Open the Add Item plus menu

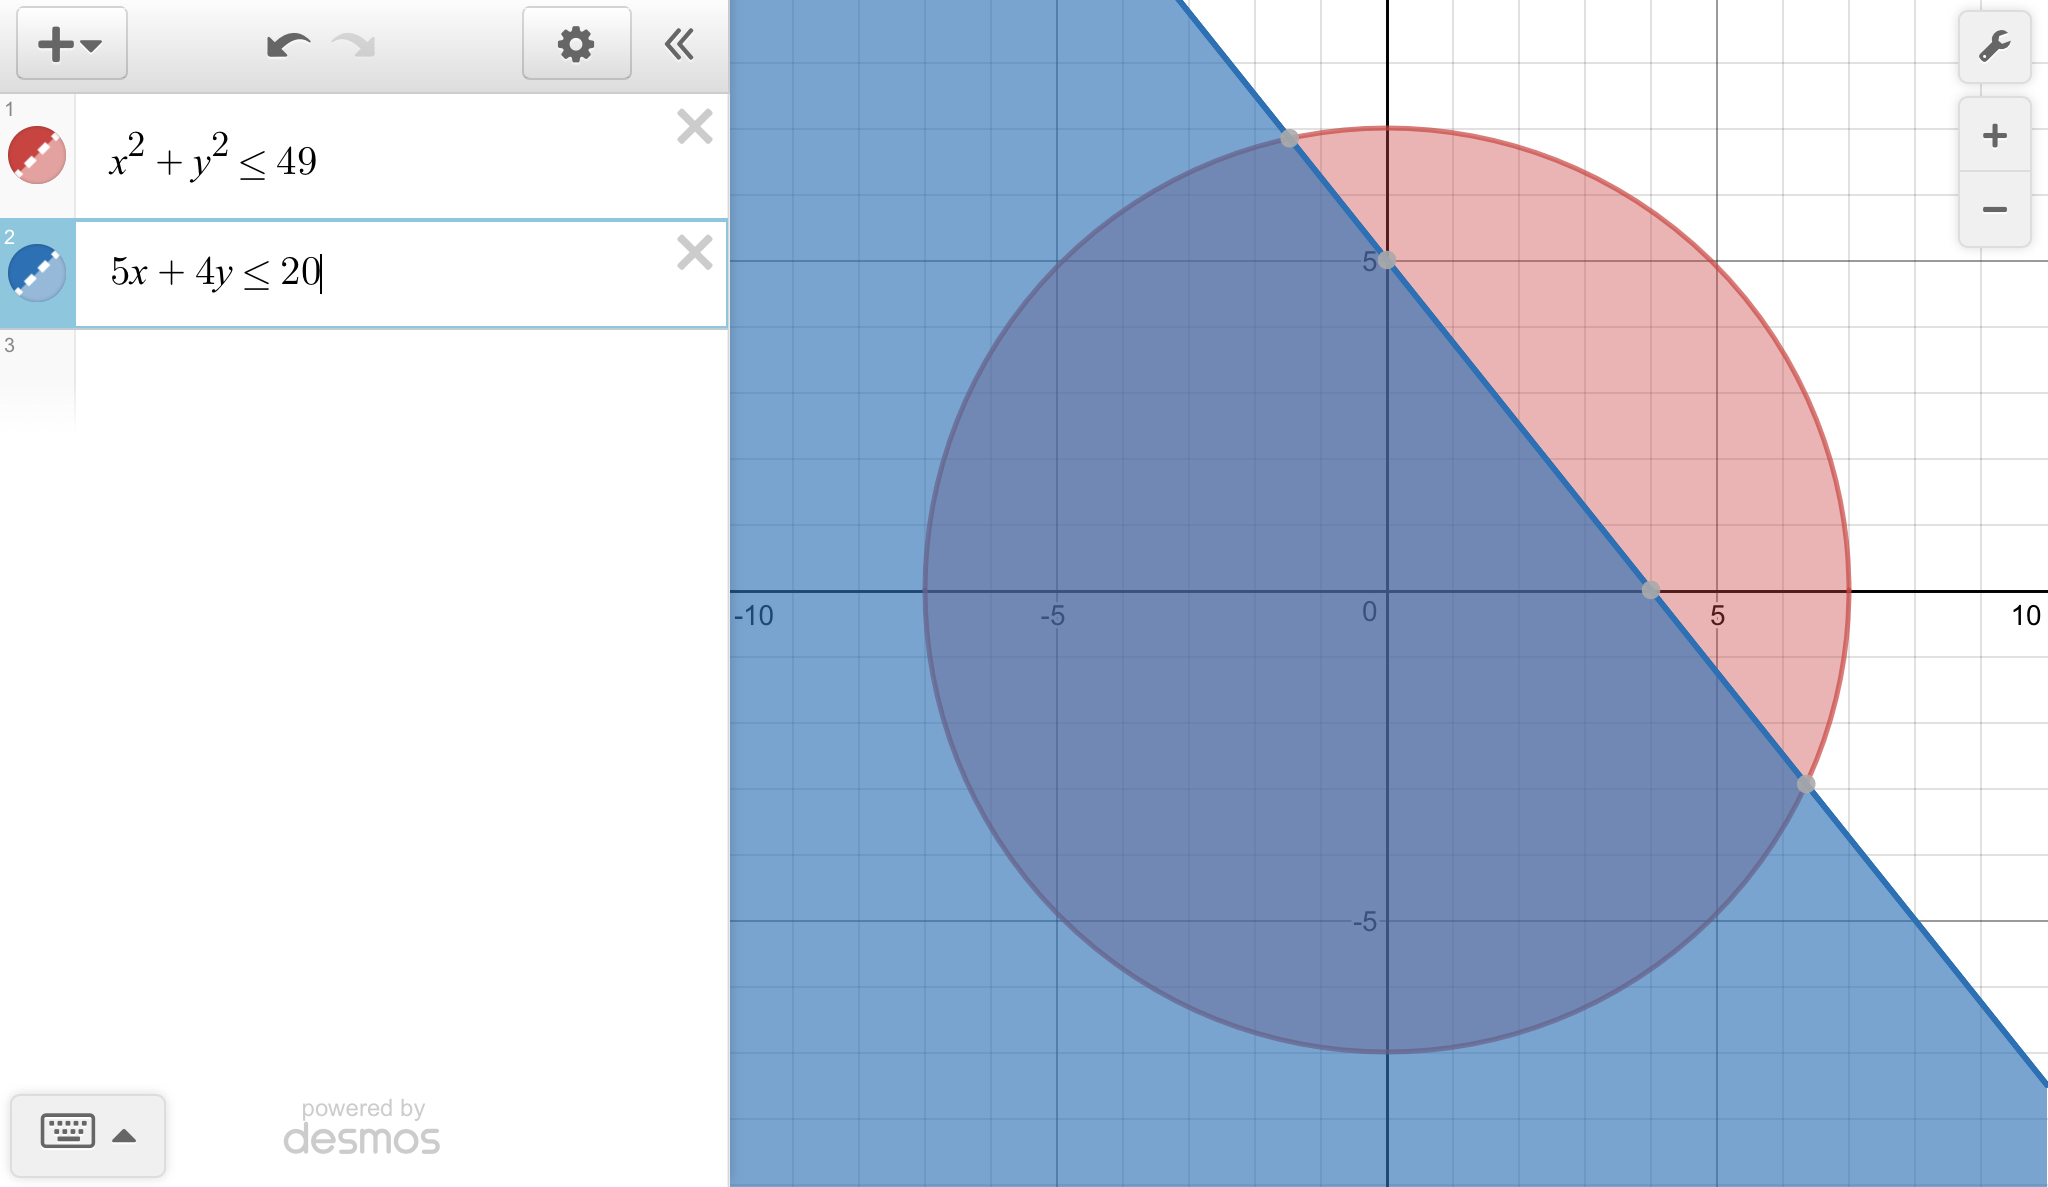coord(71,44)
